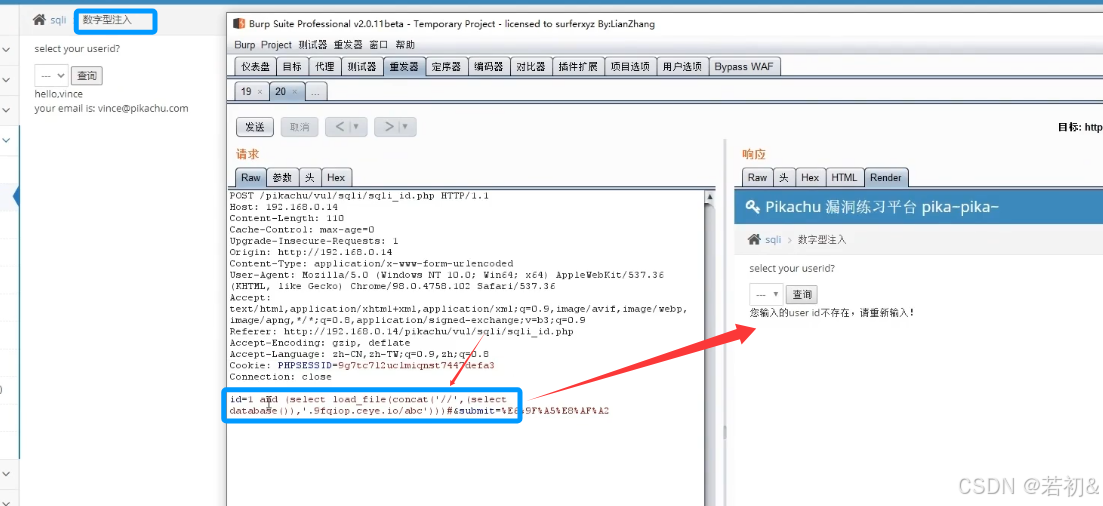Click the 发送 button

[x=254, y=127]
